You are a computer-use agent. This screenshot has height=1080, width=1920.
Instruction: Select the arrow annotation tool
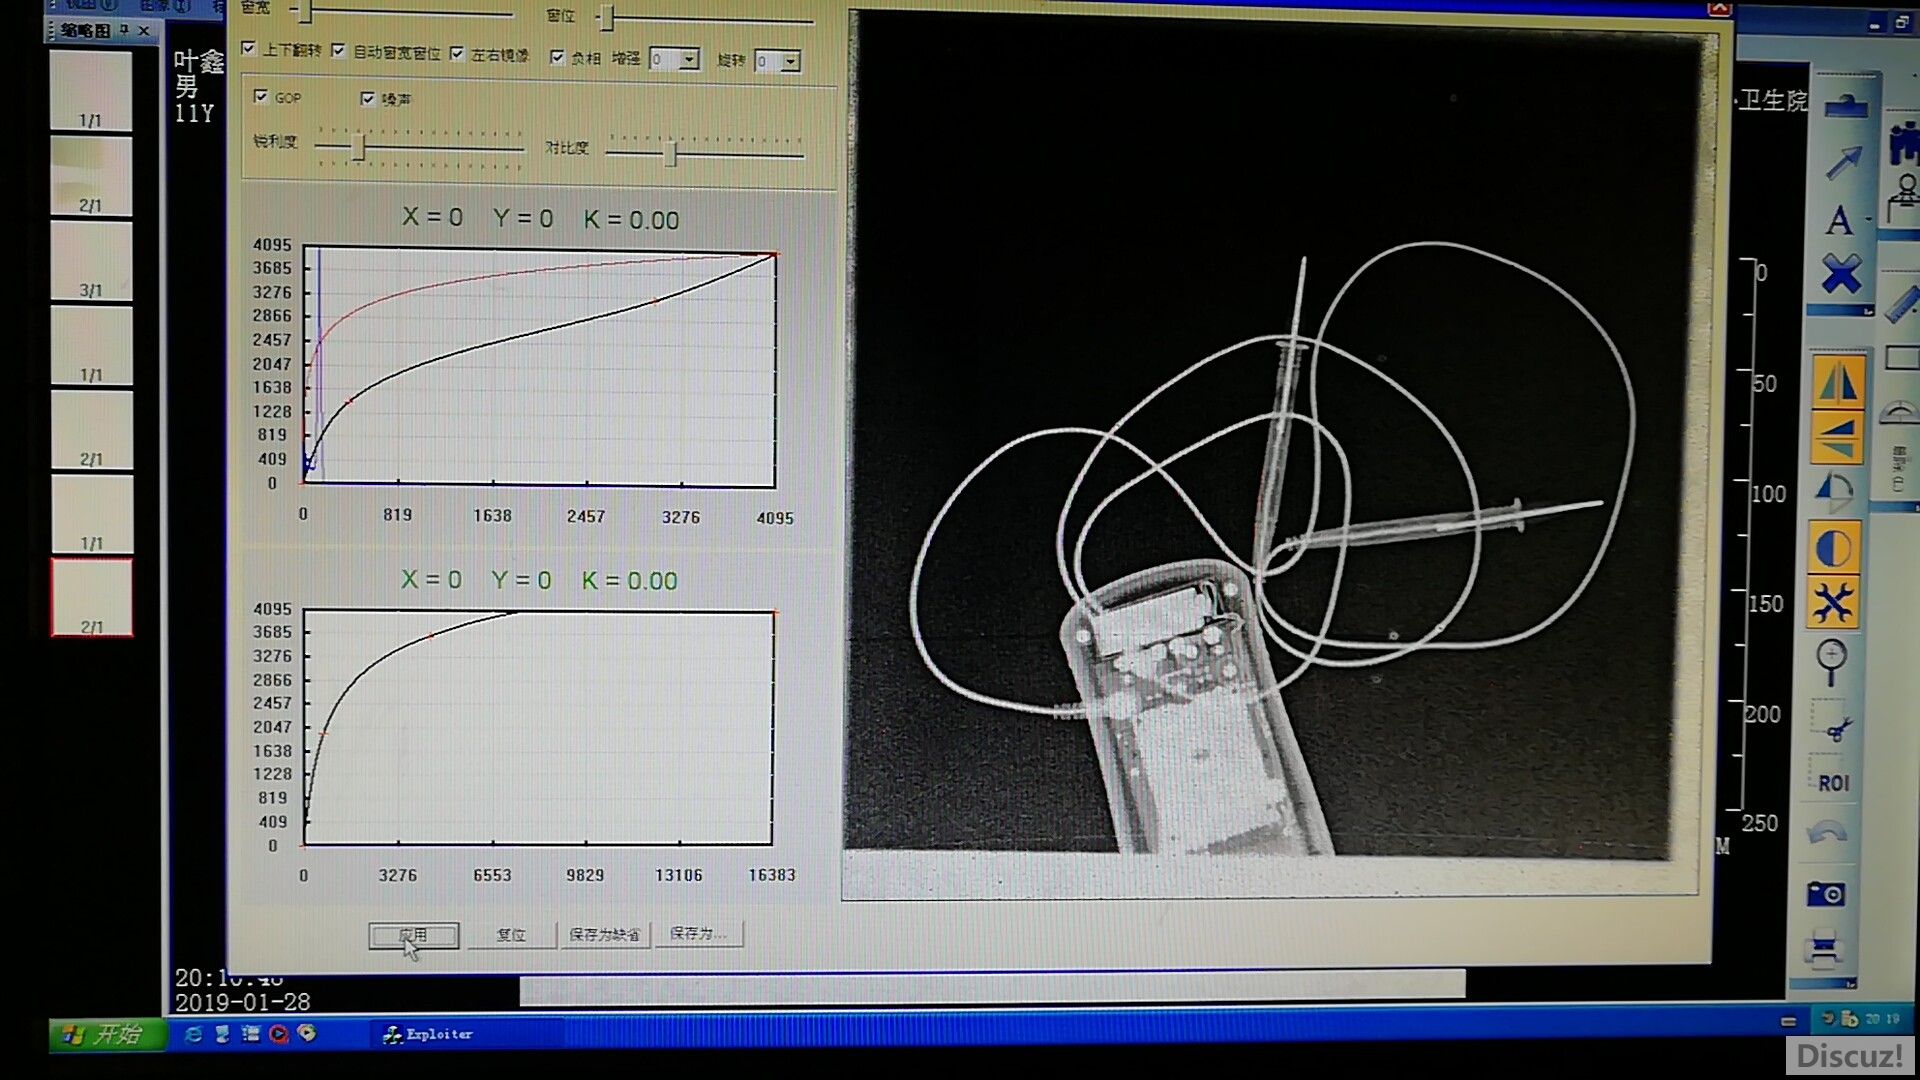pos(1843,162)
